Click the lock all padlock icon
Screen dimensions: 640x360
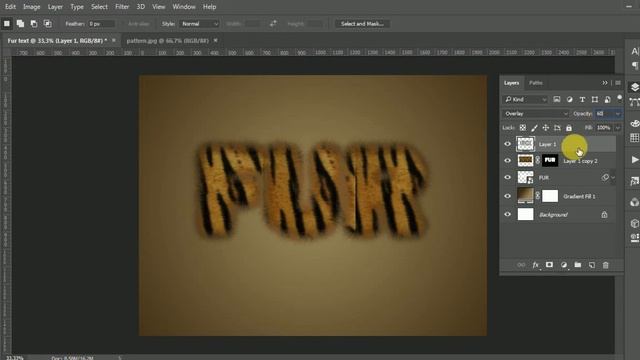(569, 128)
